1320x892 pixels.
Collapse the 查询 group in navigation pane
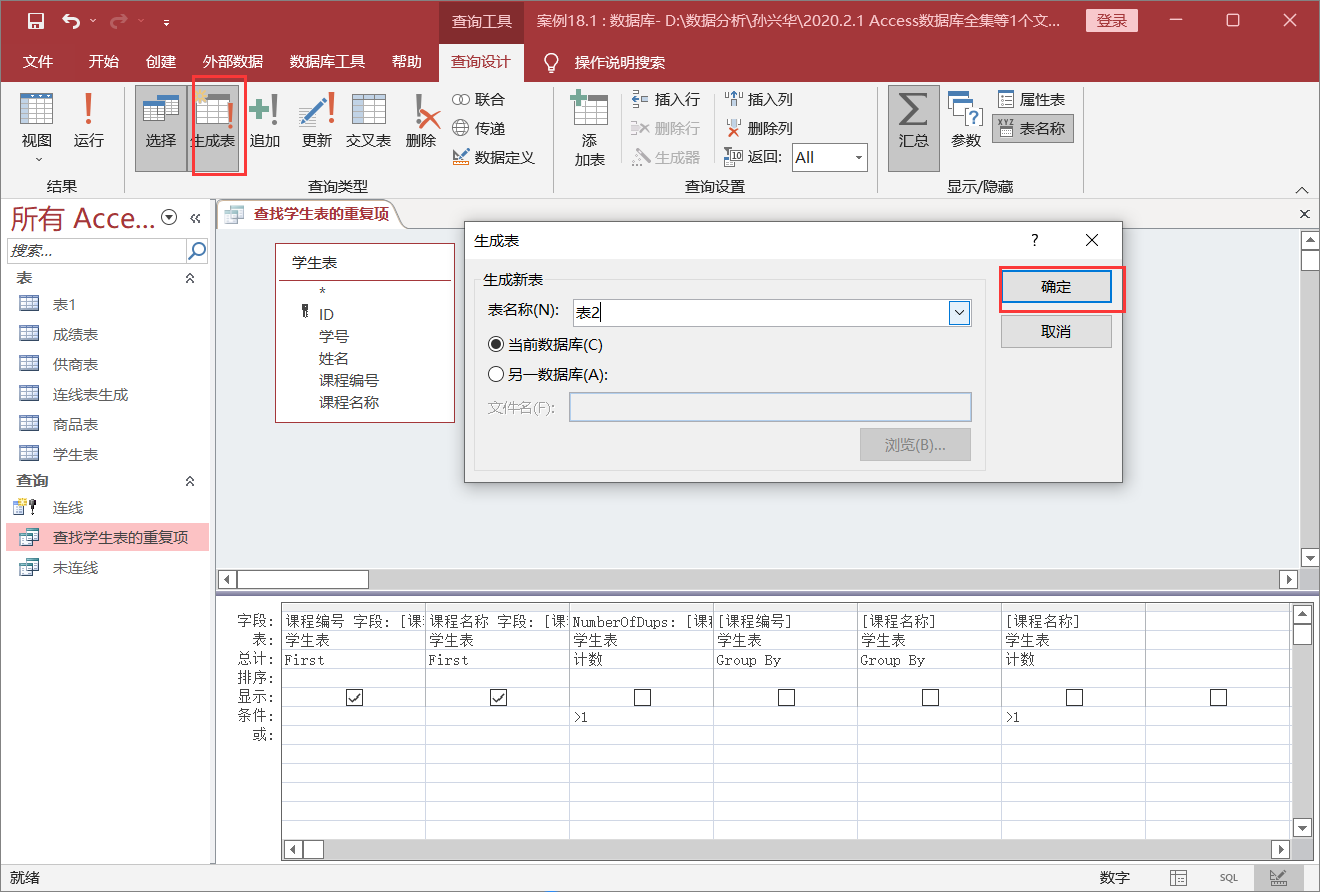(x=190, y=481)
